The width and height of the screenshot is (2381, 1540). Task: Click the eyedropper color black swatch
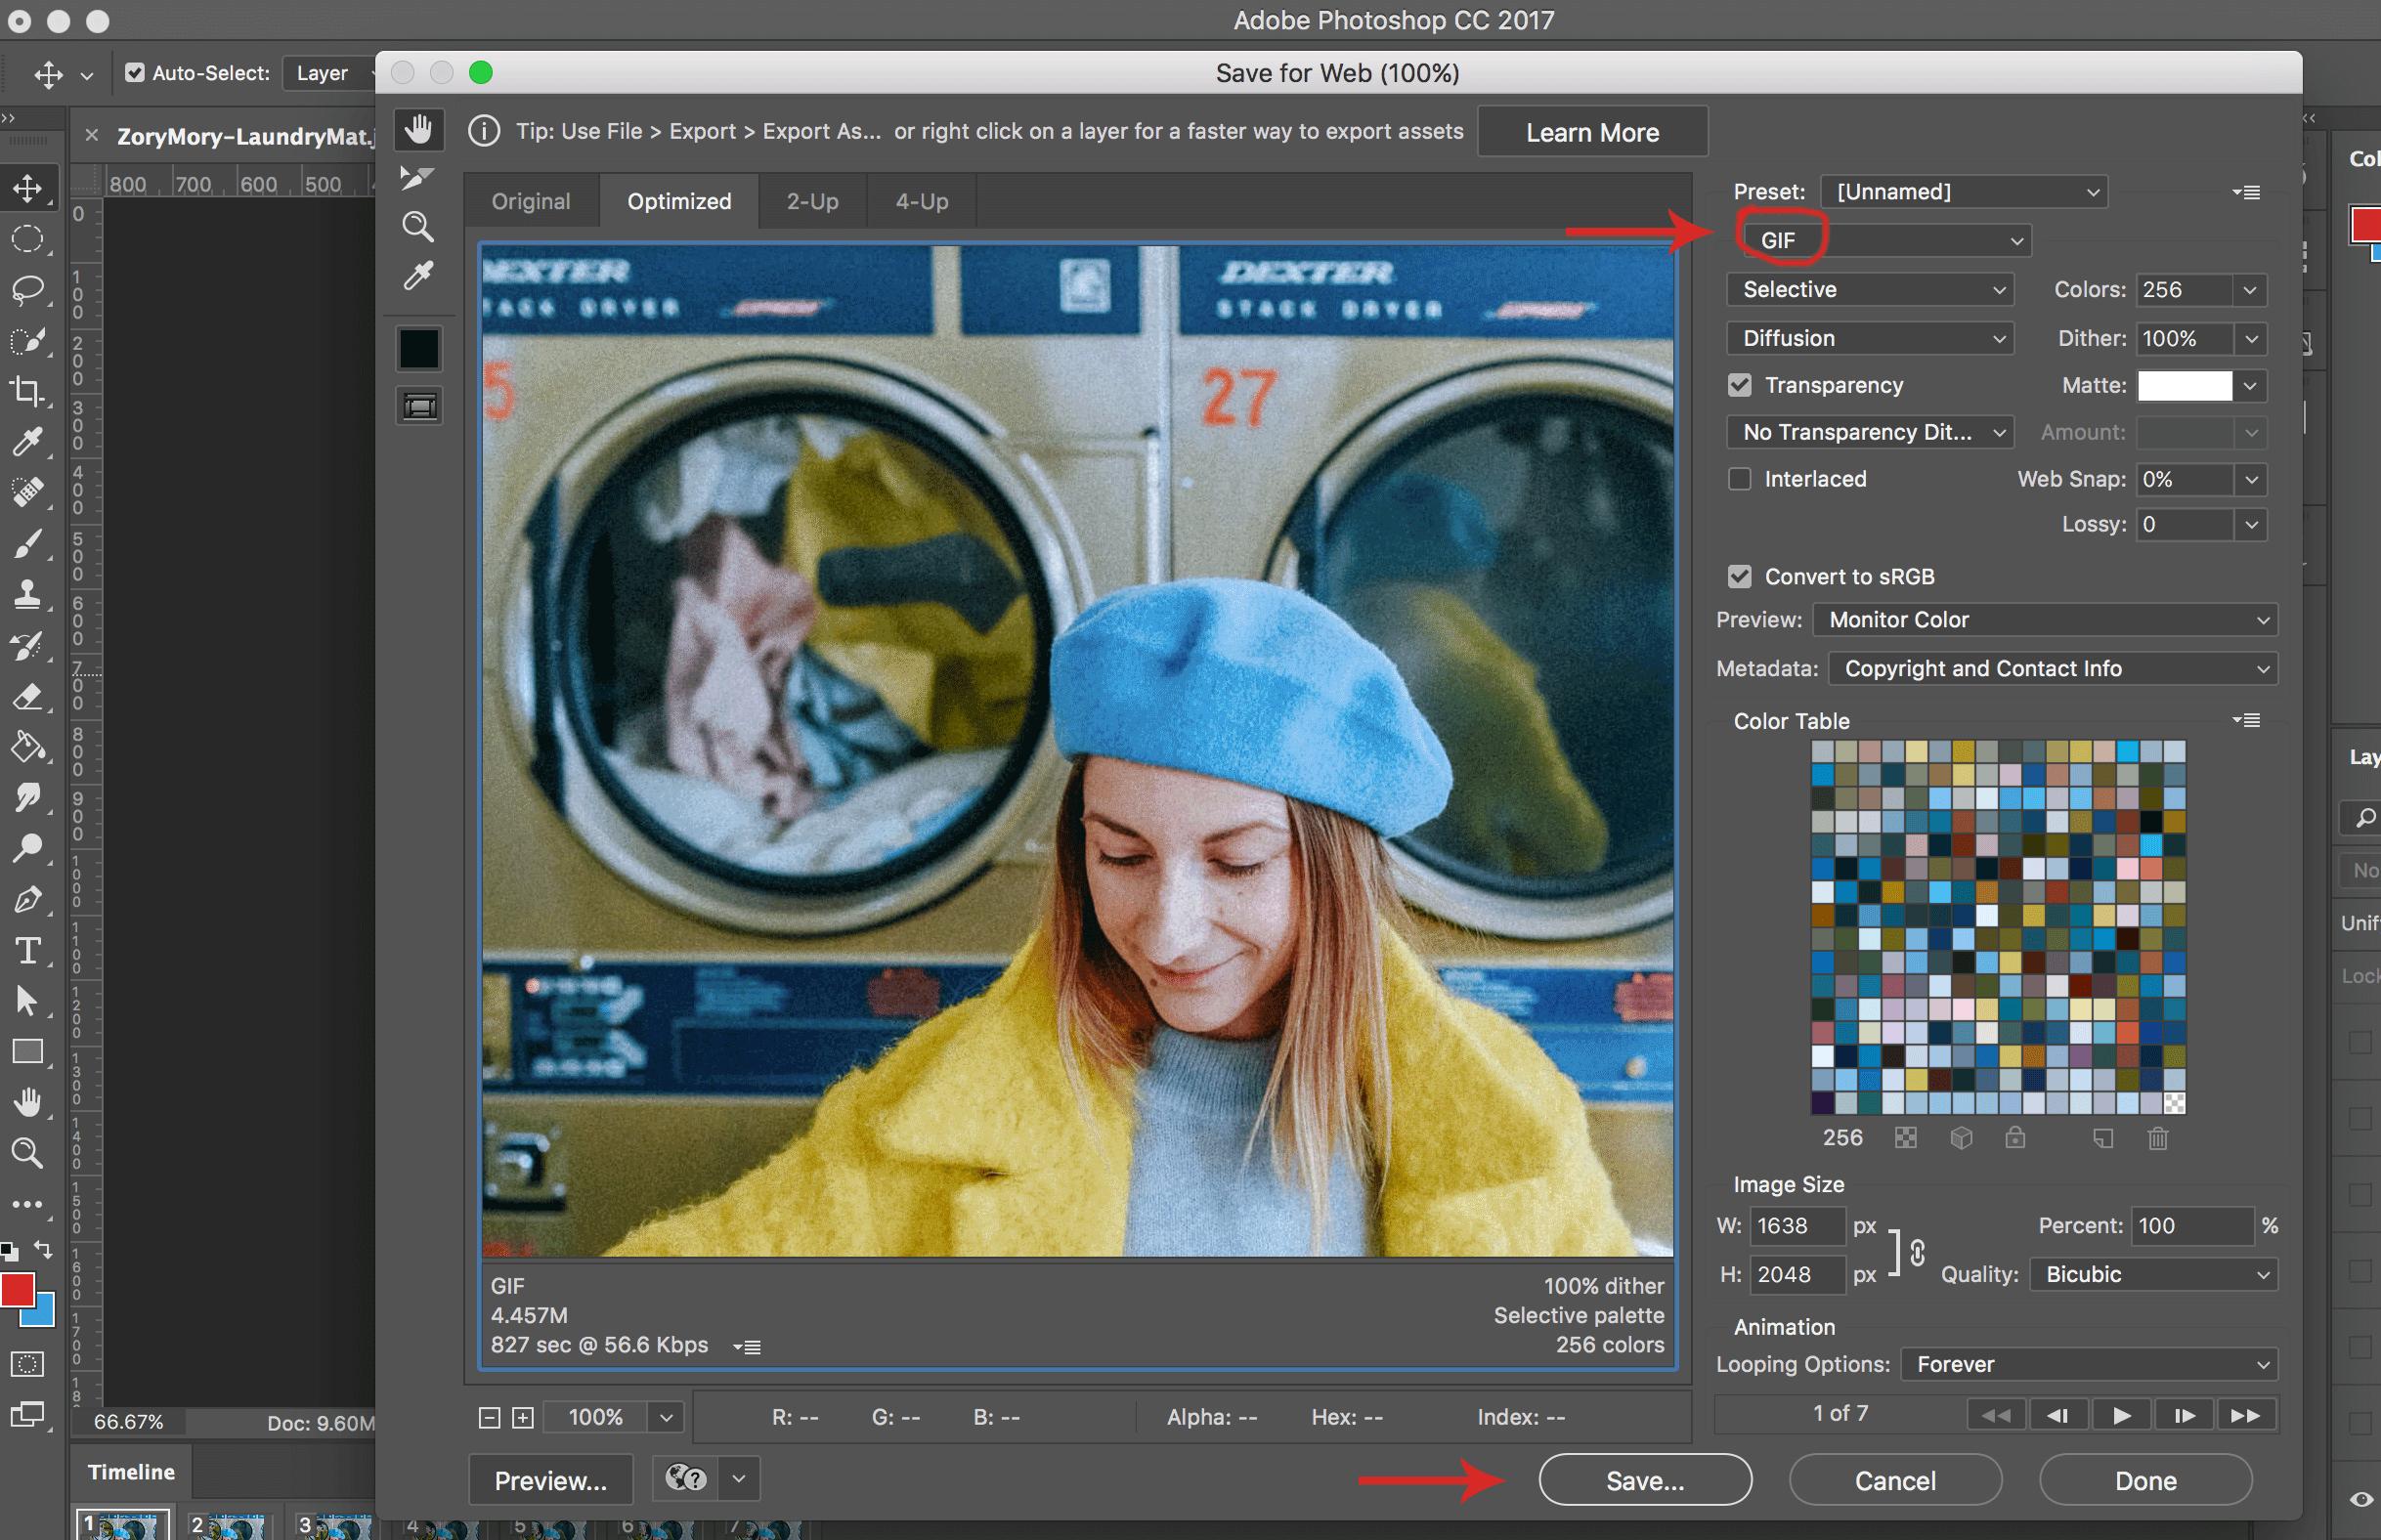(419, 348)
